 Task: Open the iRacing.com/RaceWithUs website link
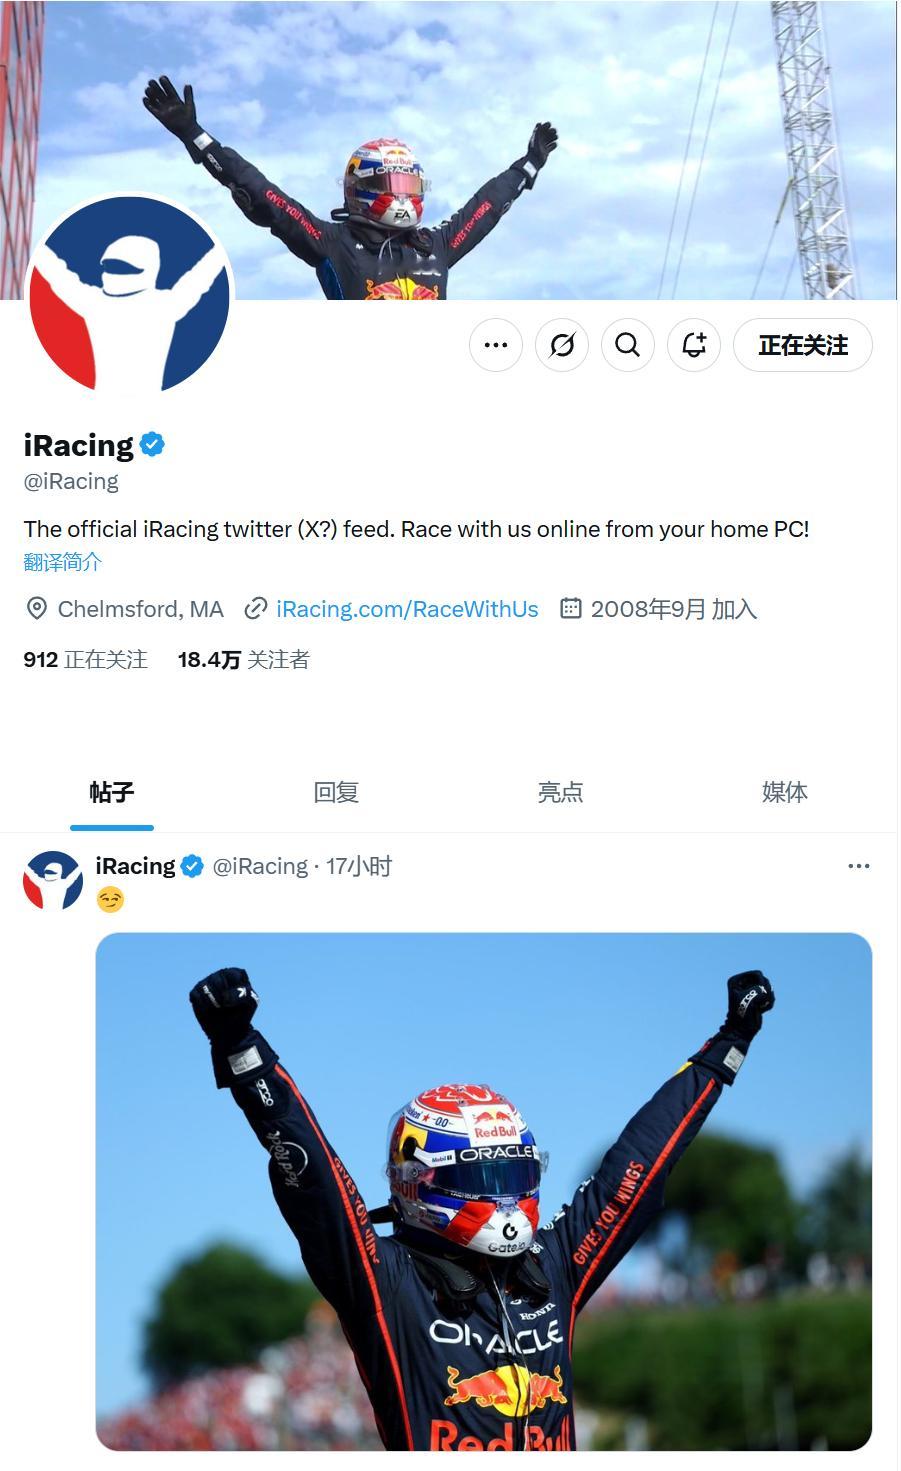(407, 609)
